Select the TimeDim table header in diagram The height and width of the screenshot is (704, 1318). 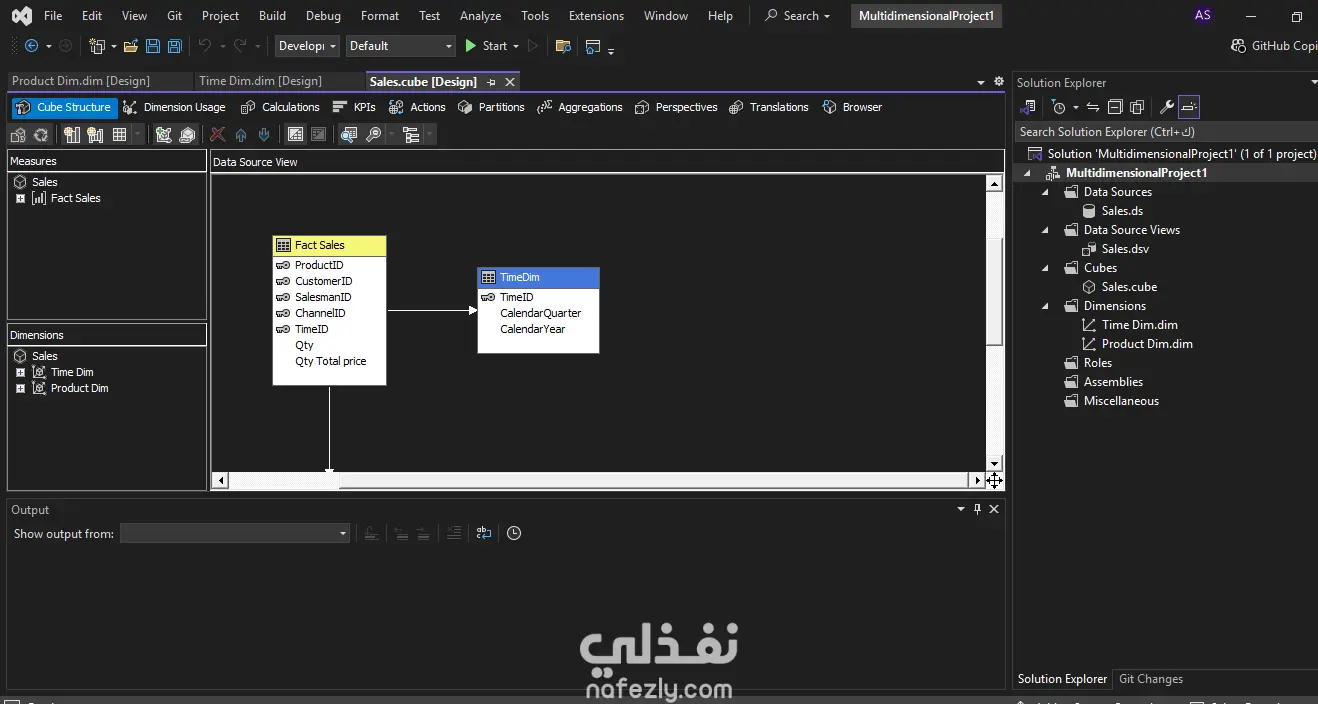tap(539, 277)
